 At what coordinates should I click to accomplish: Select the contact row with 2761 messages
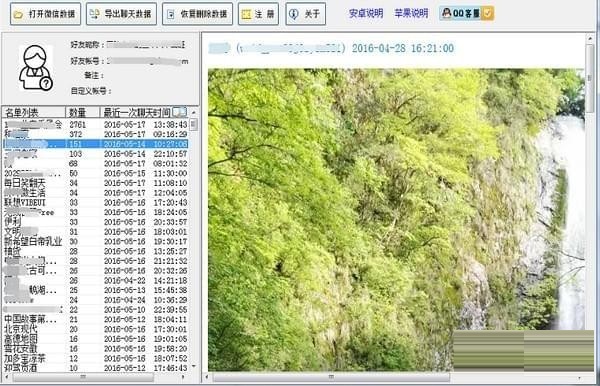(x=96, y=124)
